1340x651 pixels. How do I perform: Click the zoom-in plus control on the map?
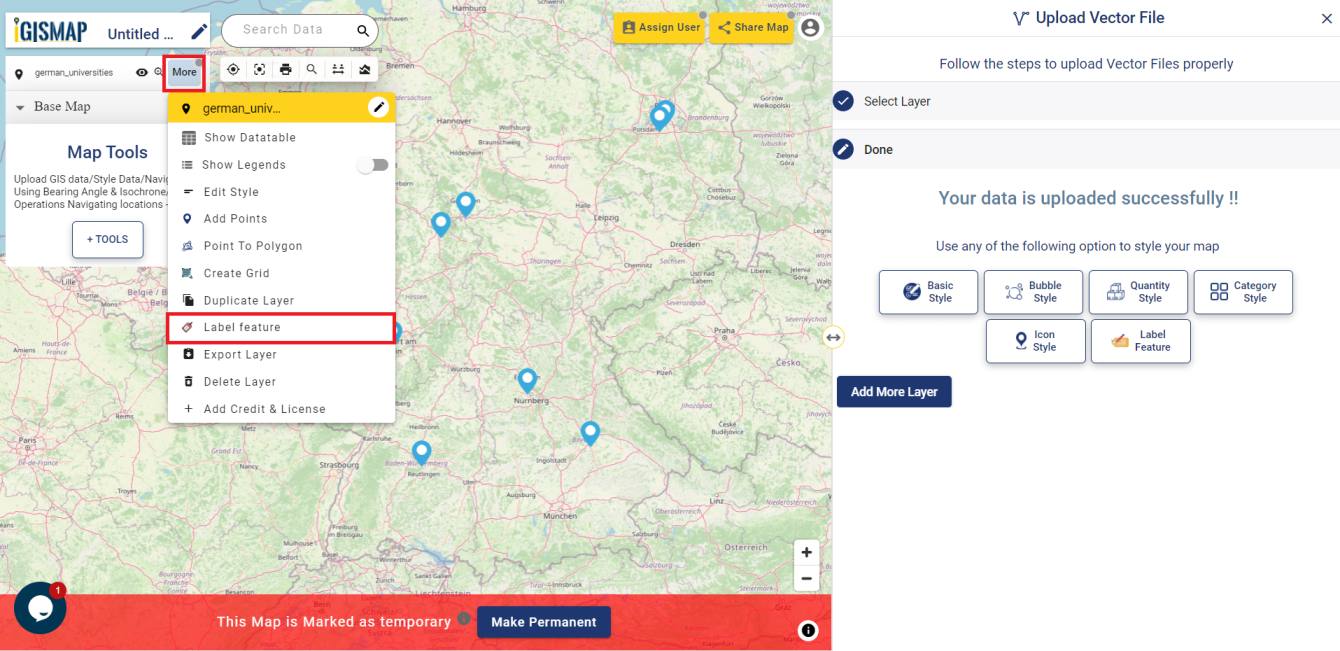tap(806, 551)
